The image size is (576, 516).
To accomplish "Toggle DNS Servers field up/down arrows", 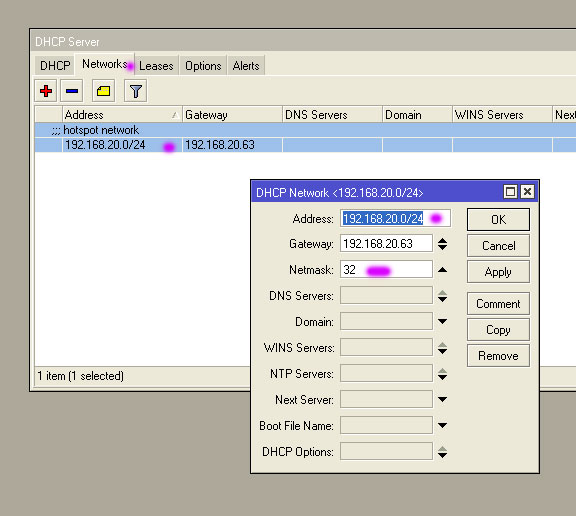I will pos(443,296).
